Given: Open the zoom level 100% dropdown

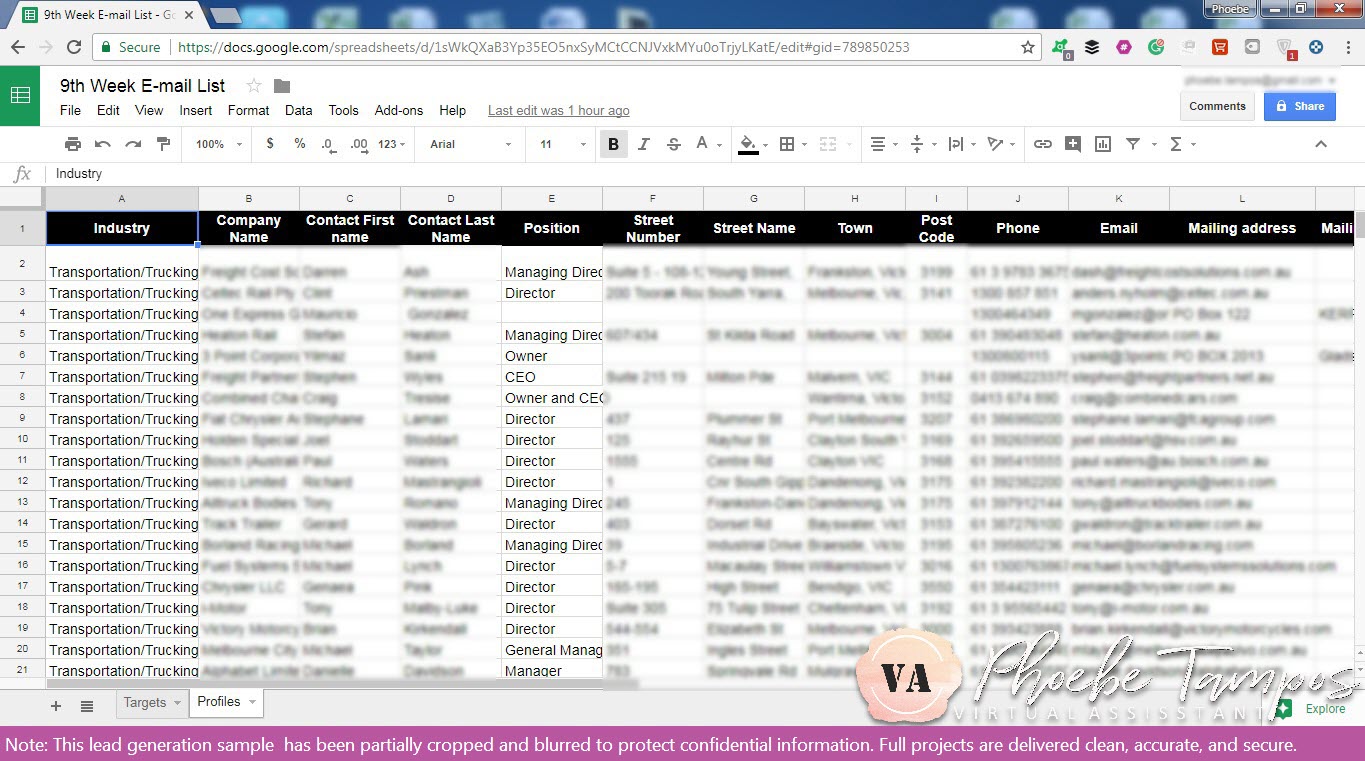Looking at the screenshot, I should tap(215, 144).
